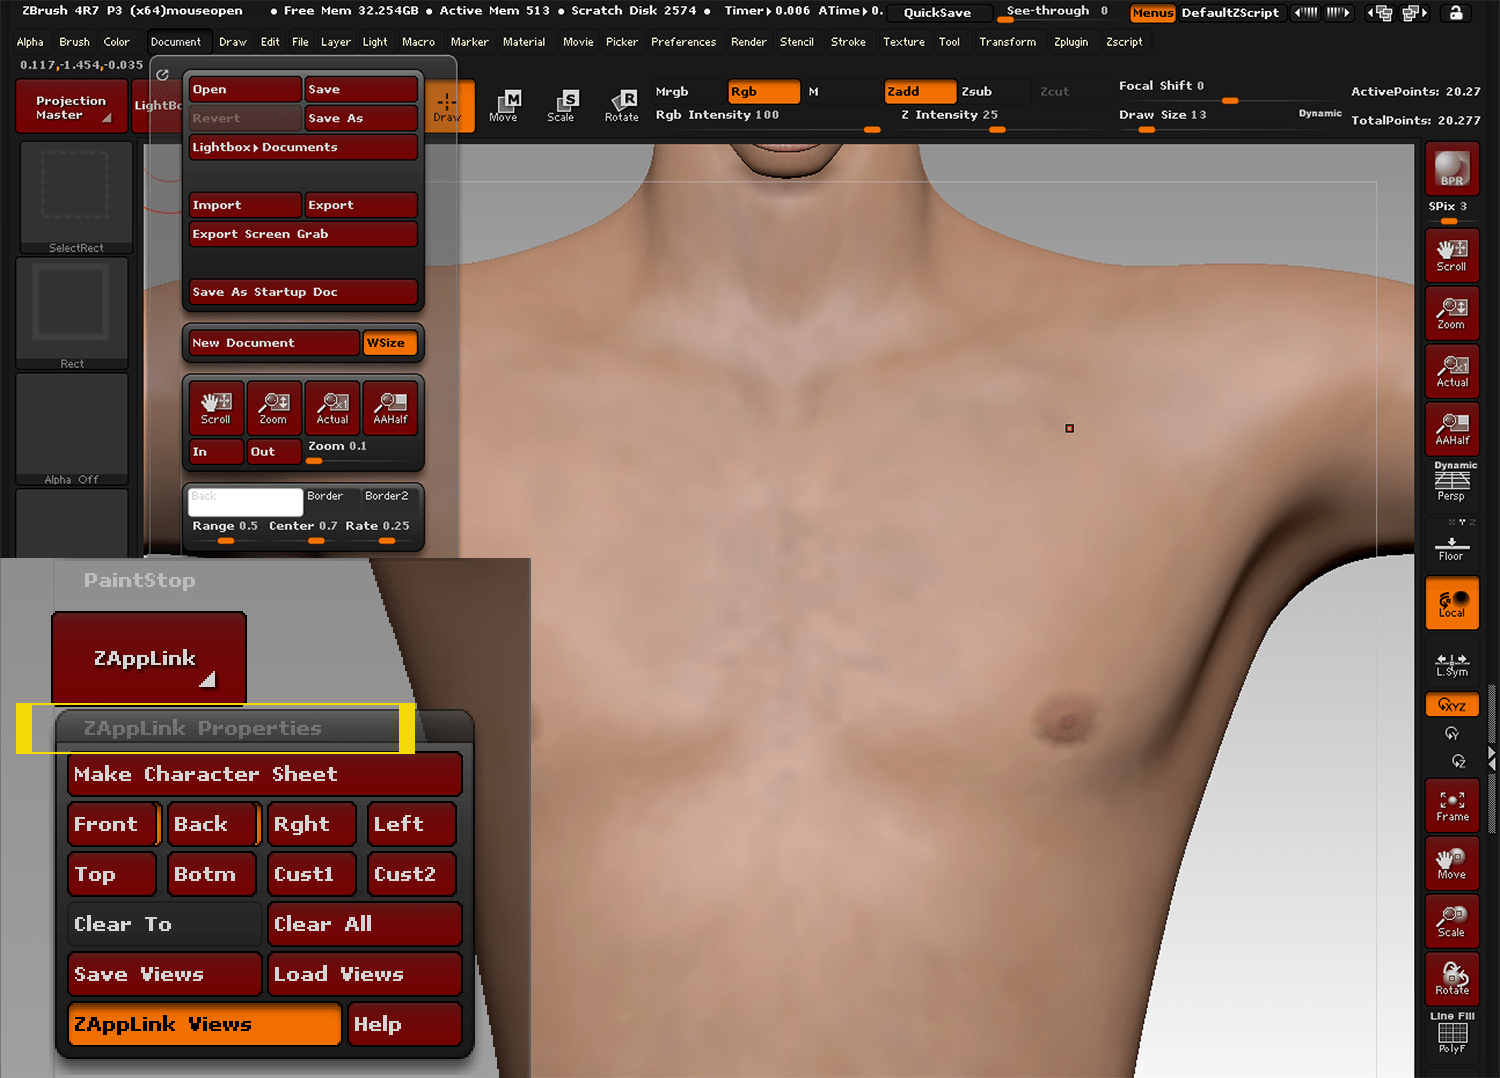Click the BPR render icon

point(1452,169)
